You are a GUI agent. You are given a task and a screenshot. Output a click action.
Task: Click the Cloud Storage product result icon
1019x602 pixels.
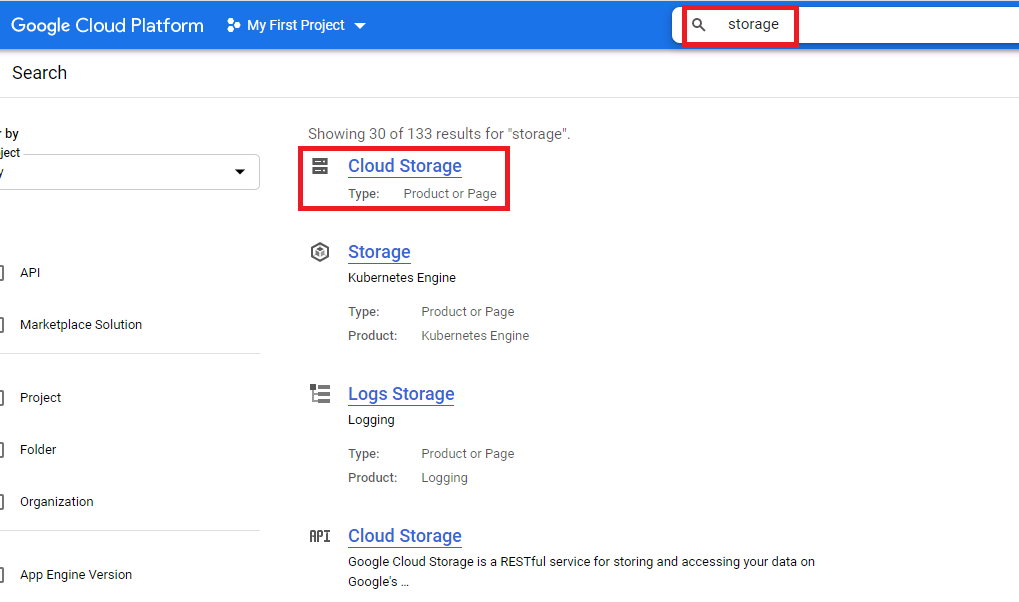(x=320, y=166)
